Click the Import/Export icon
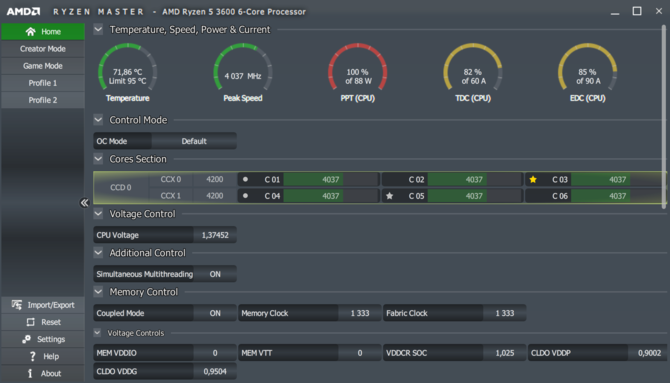Viewport: 670px width, 383px height. [17, 305]
